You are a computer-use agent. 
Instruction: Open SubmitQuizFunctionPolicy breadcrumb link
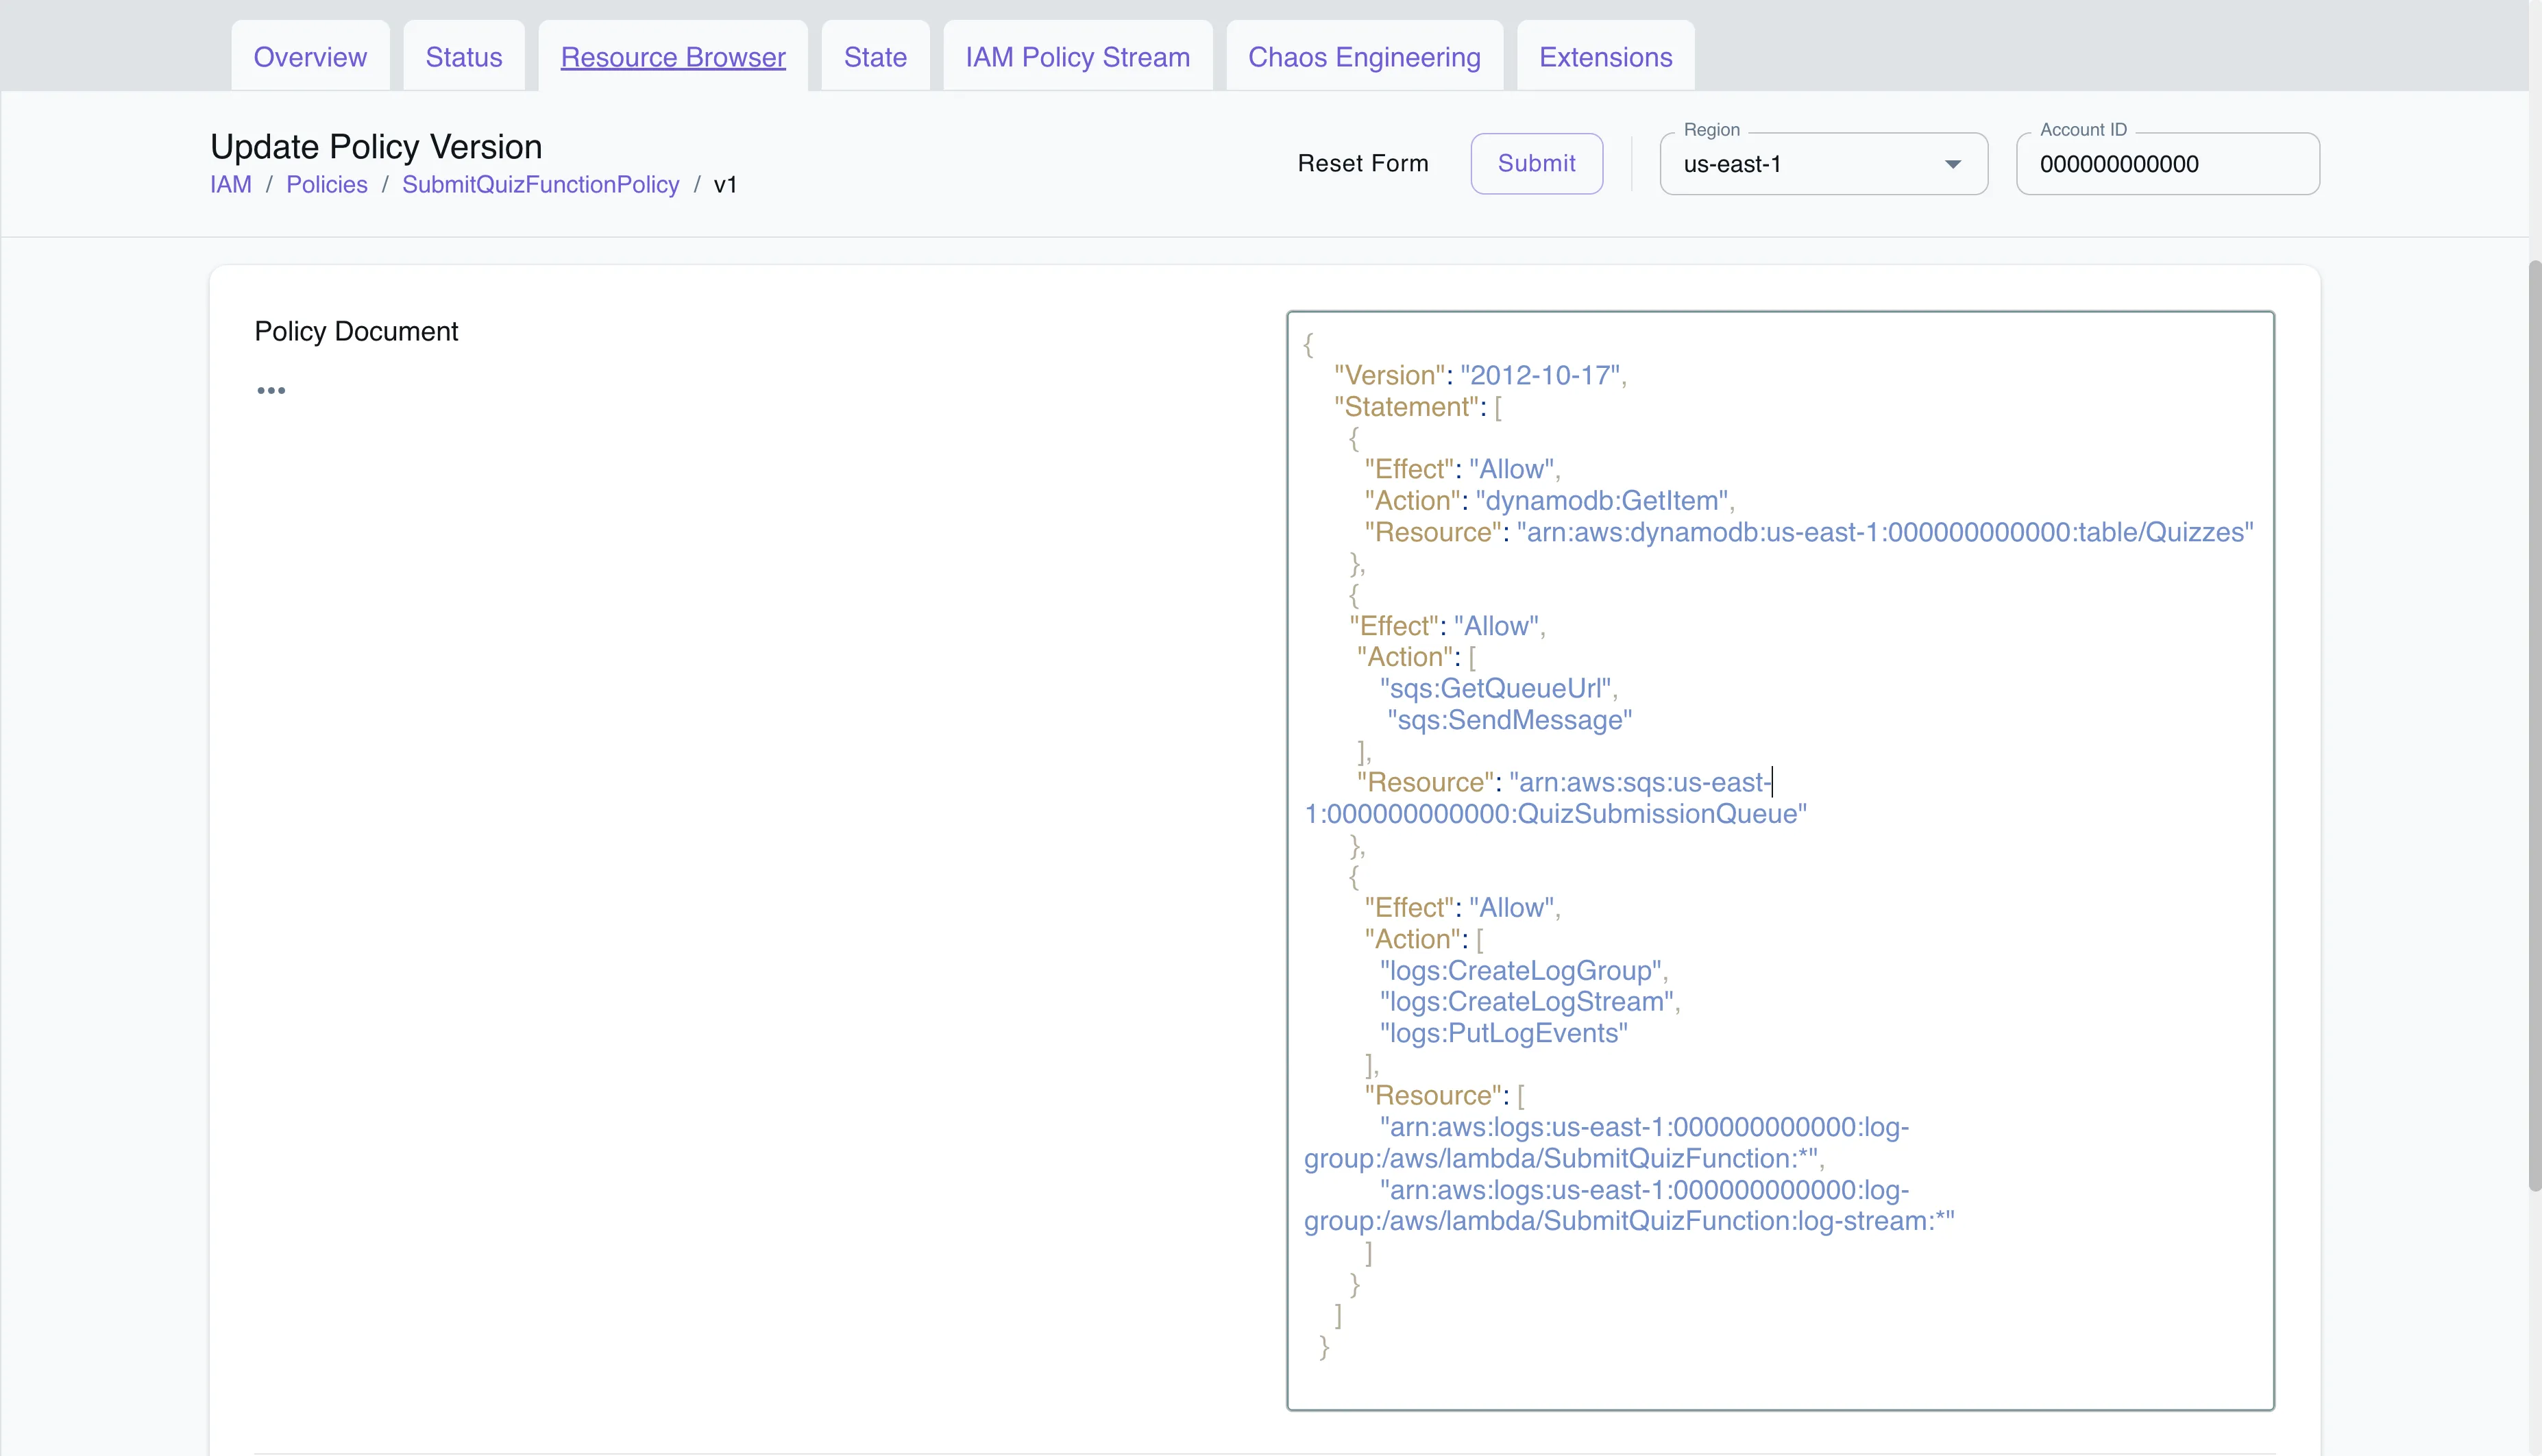[x=541, y=184]
